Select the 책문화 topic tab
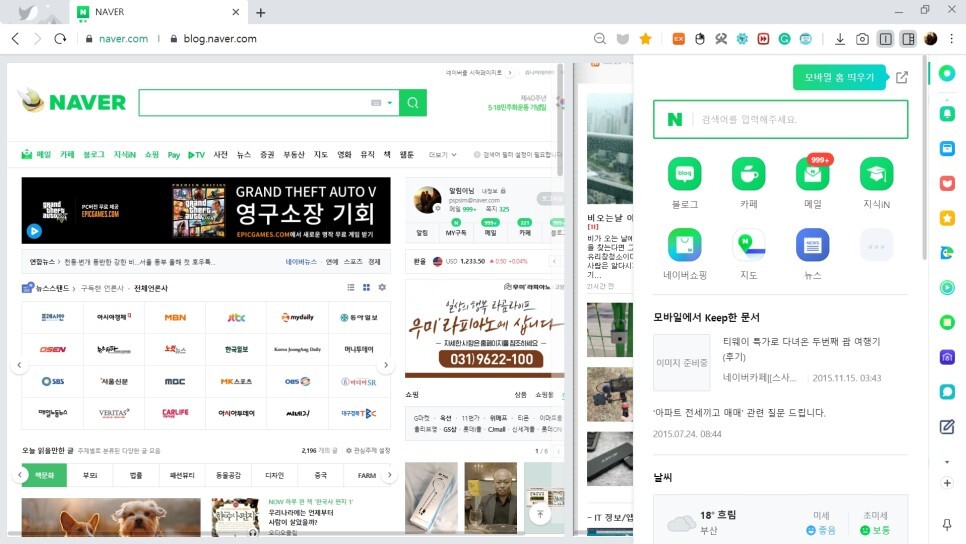 click(44, 475)
